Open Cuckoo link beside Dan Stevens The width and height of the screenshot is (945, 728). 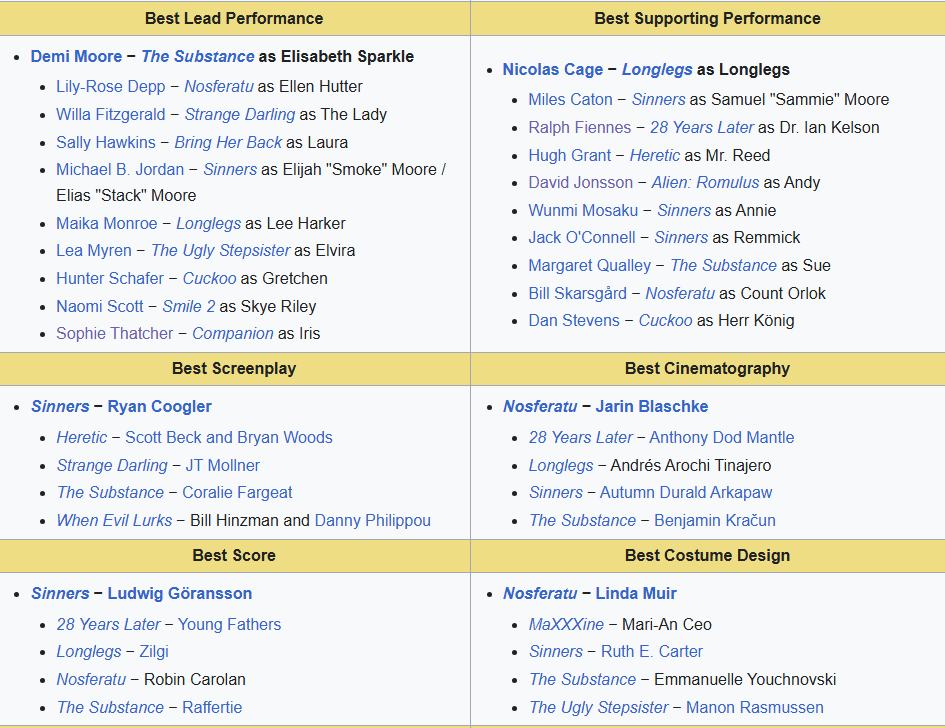665,321
